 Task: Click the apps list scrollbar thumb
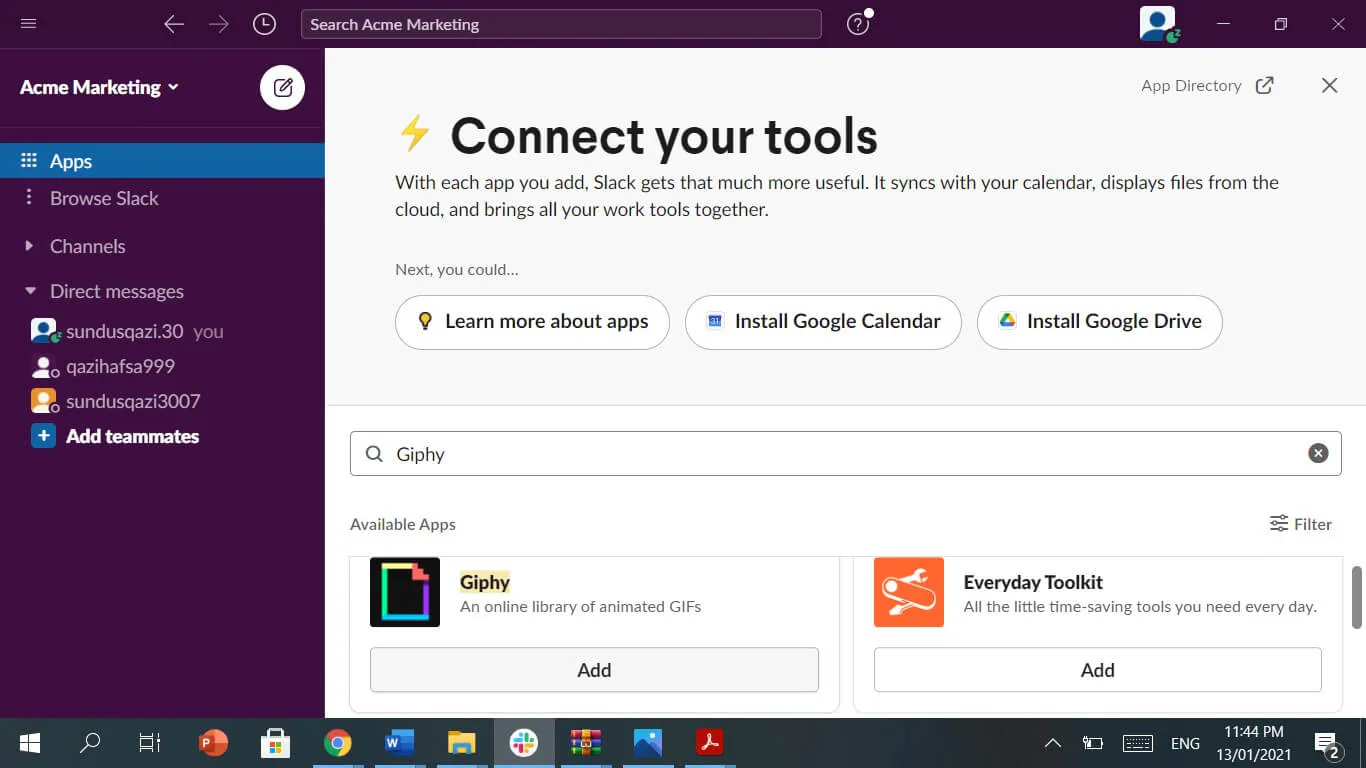(1357, 597)
